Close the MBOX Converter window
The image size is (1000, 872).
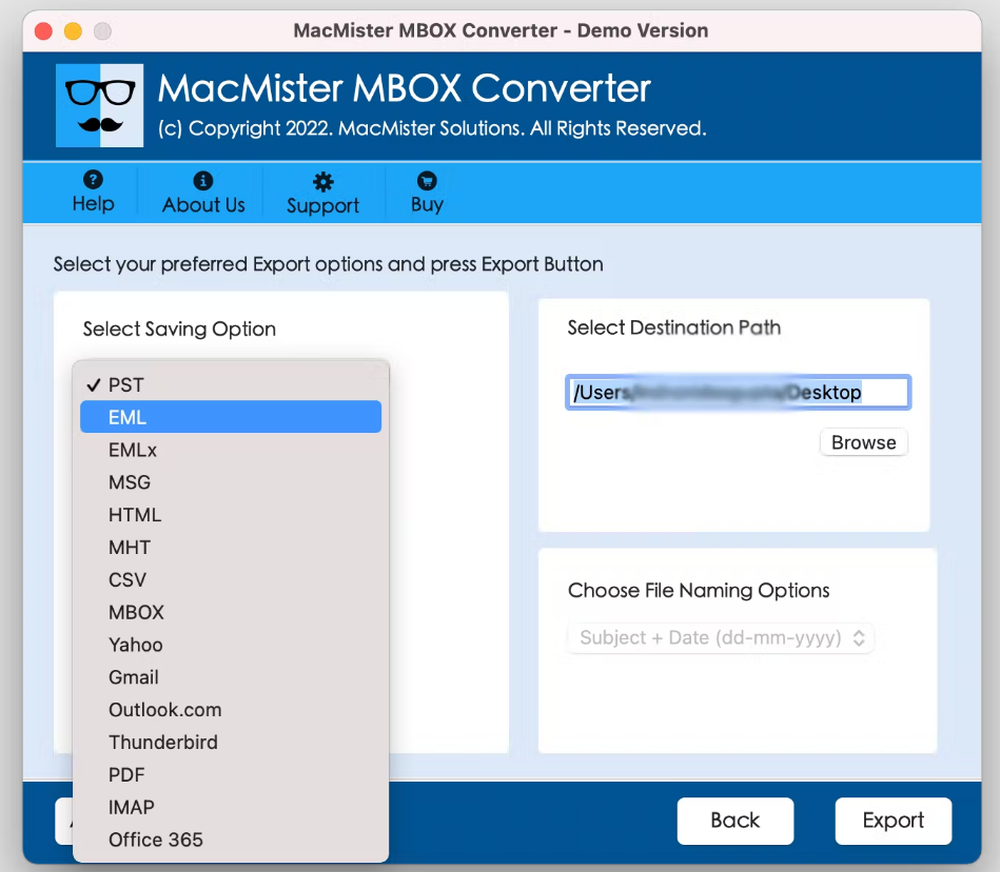[43, 31]
